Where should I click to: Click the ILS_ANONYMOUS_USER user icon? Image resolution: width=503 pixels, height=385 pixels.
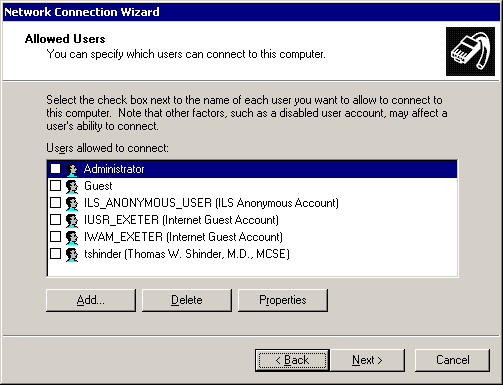coord(72,203)
